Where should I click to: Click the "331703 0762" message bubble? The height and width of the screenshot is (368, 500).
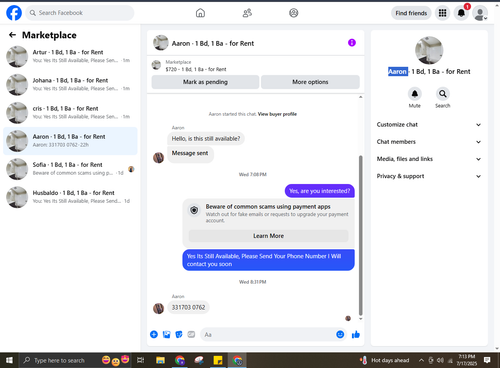point(188,307)
